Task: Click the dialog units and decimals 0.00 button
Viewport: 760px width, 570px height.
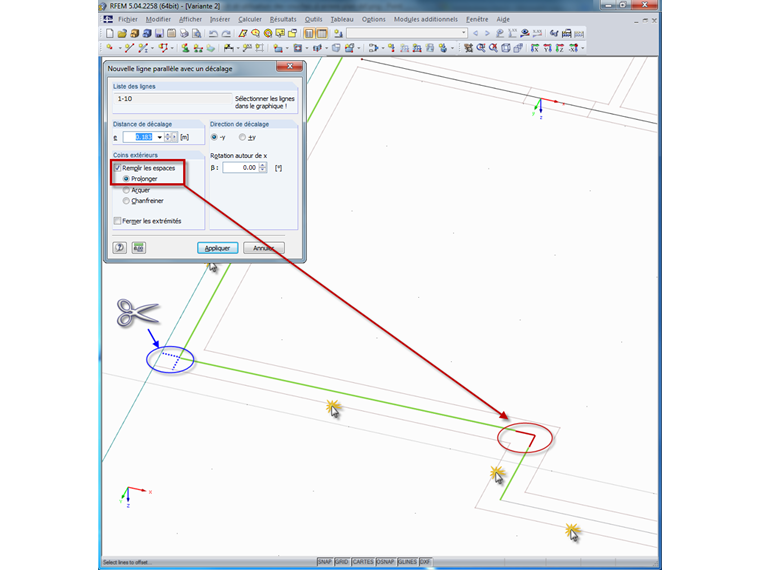Action: pos(139,248)
